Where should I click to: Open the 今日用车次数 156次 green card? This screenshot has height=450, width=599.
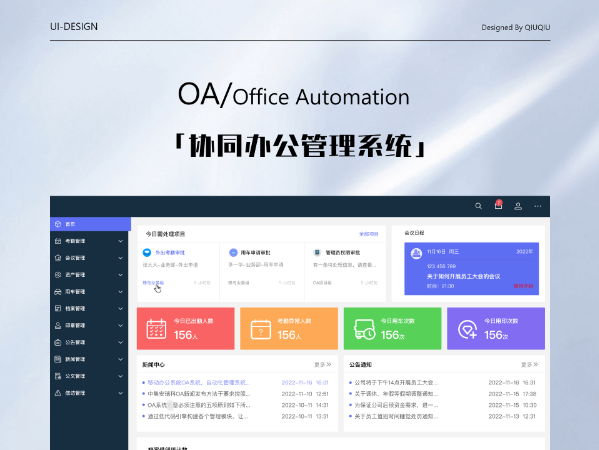coord(392,329)
